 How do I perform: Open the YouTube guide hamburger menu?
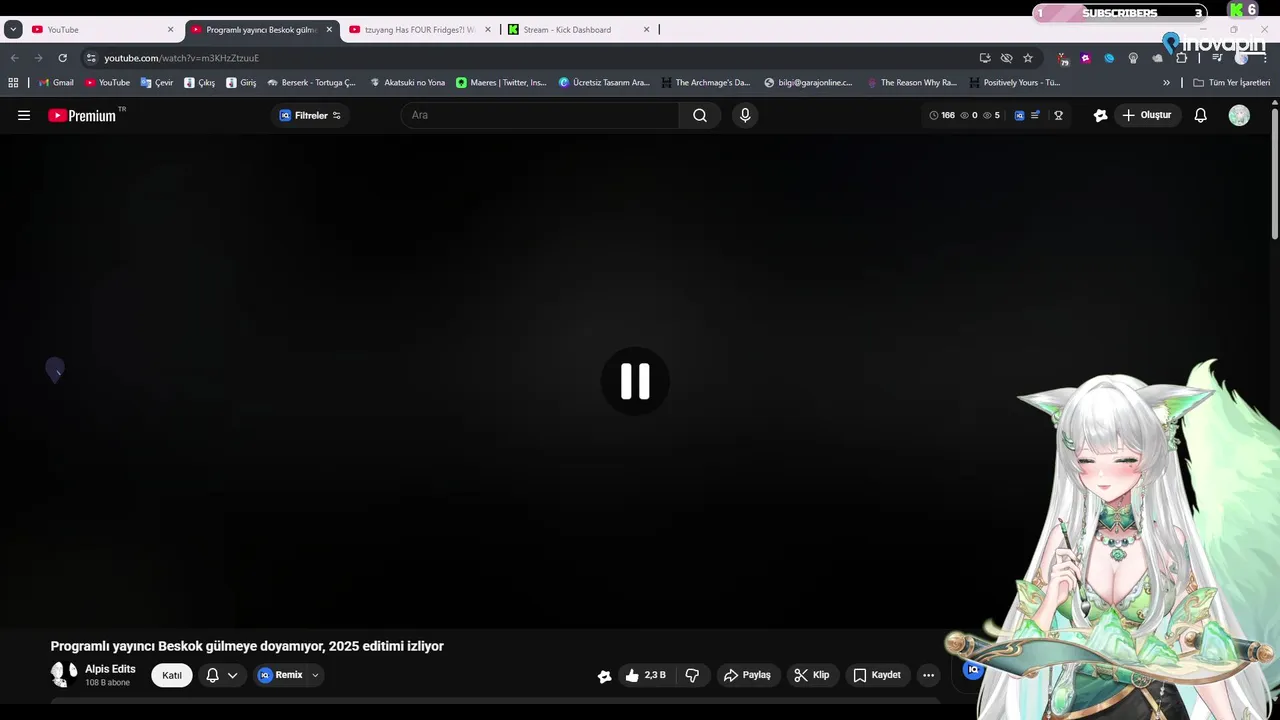click(24, 115)
